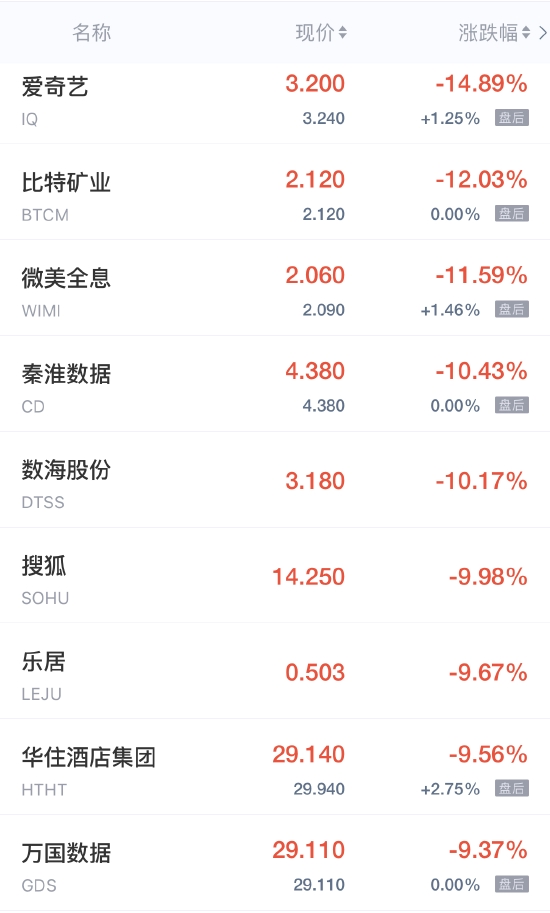This screenshot has width=550, height=913.
Task: Open 爱奇艺 IQ stock details
Action: pyautogui.click(x=275, y=103)
